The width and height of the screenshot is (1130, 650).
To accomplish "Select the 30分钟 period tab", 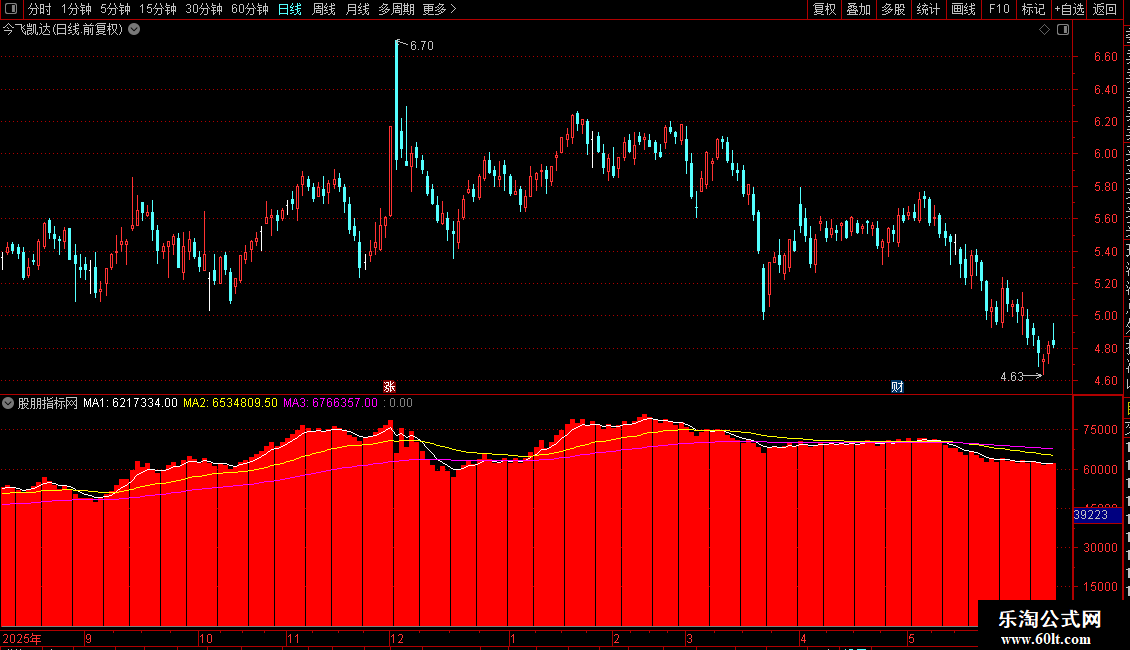I will [204, 9].
